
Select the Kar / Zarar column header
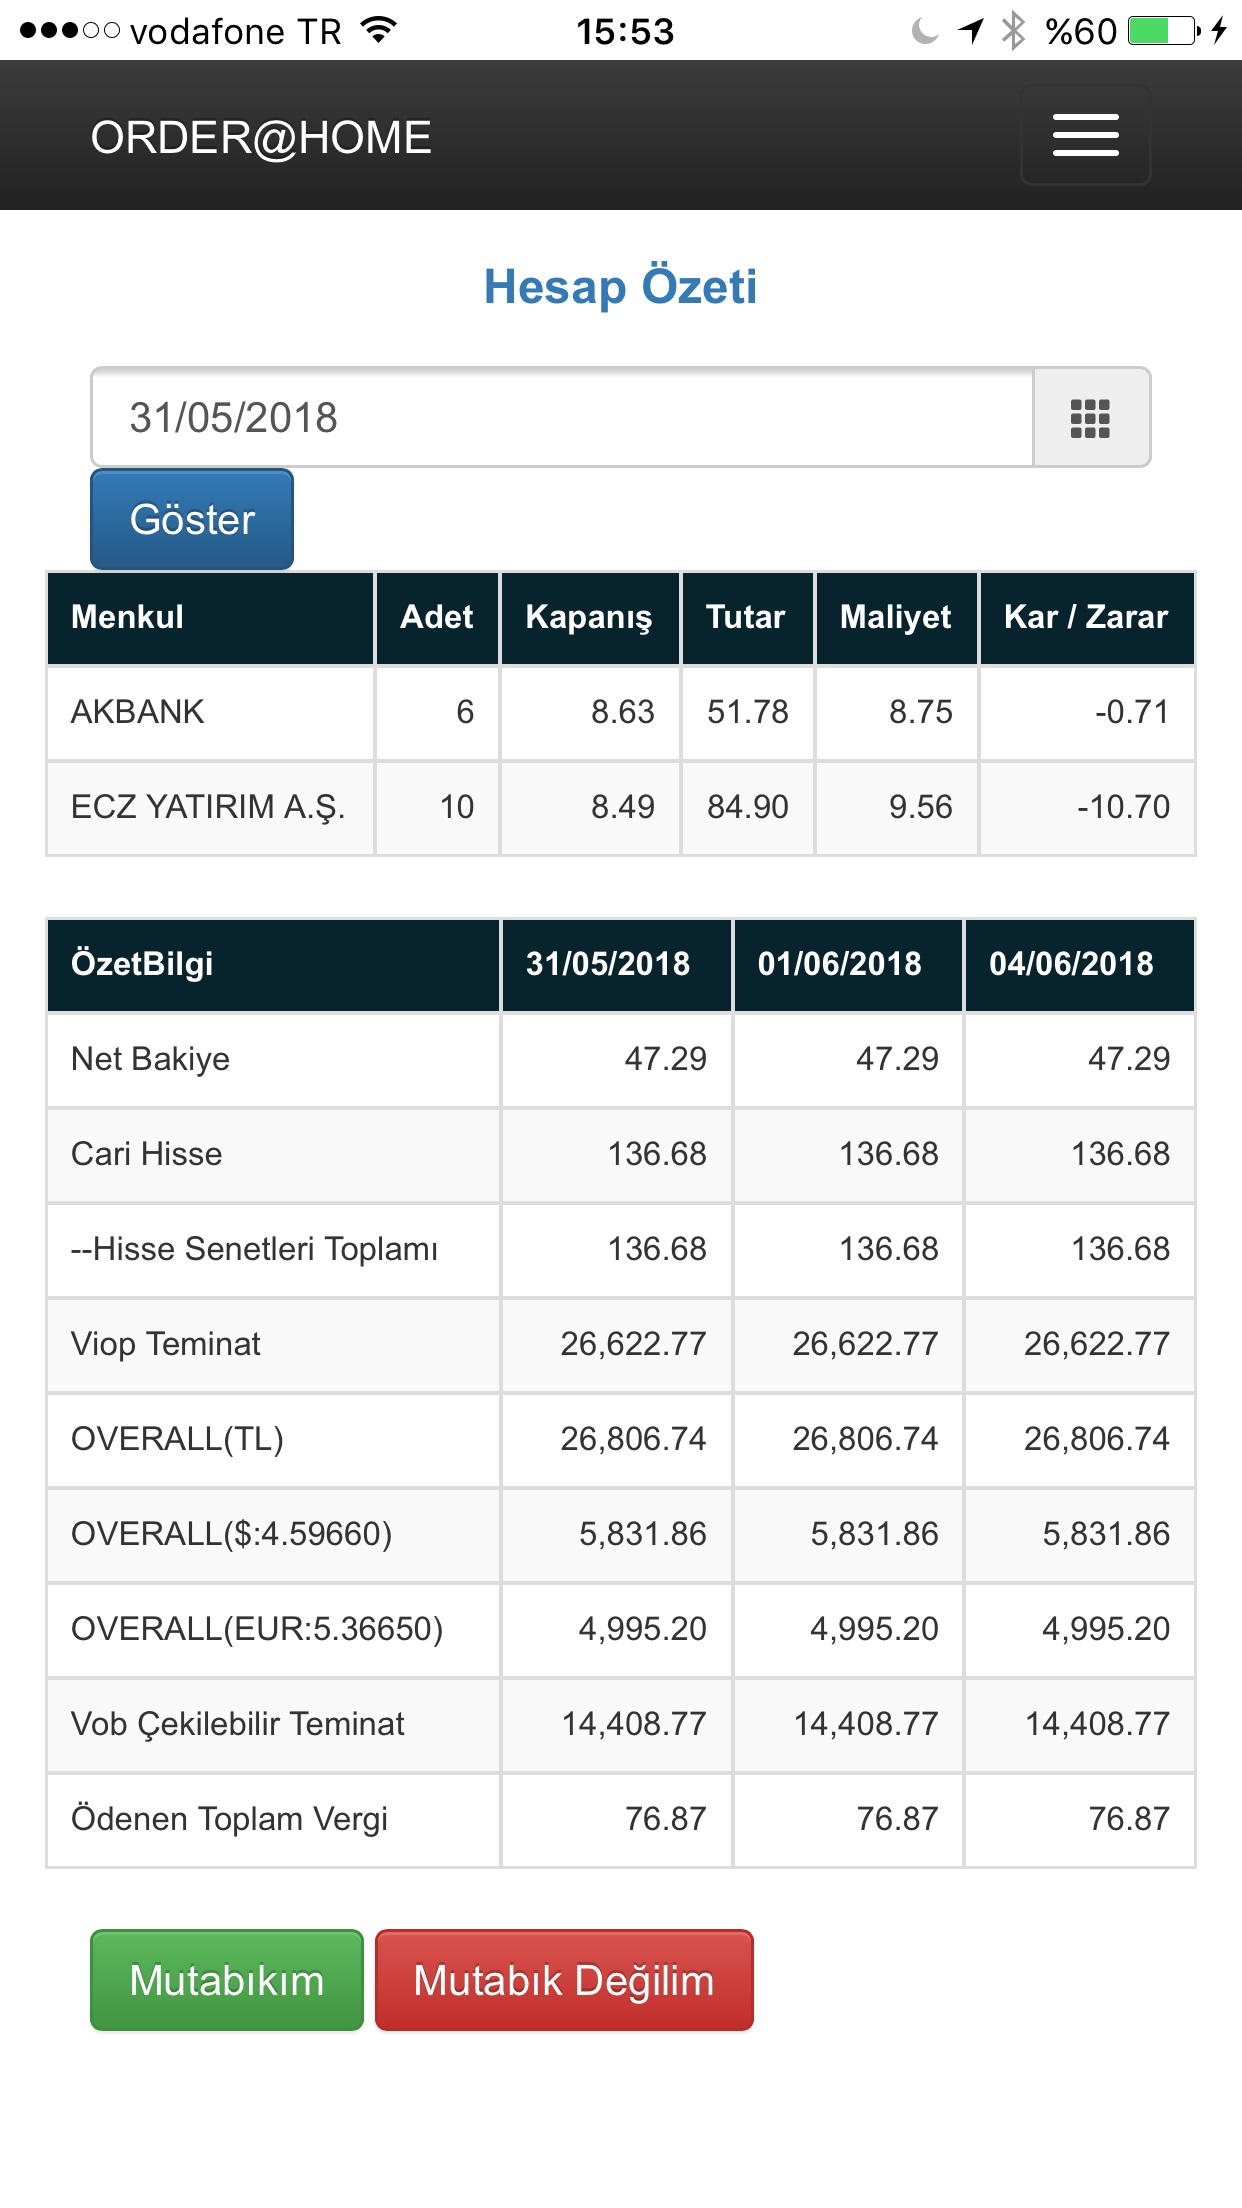(x=1086, y=617)
